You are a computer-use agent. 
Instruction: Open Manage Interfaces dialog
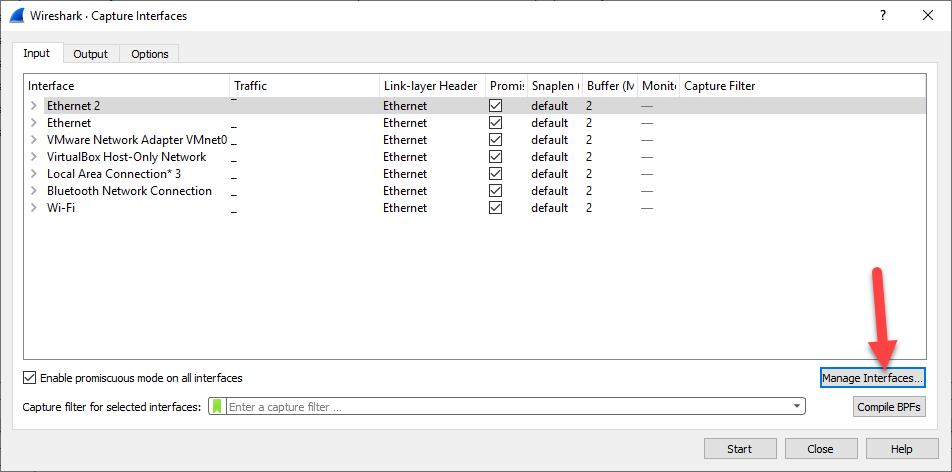872,378
